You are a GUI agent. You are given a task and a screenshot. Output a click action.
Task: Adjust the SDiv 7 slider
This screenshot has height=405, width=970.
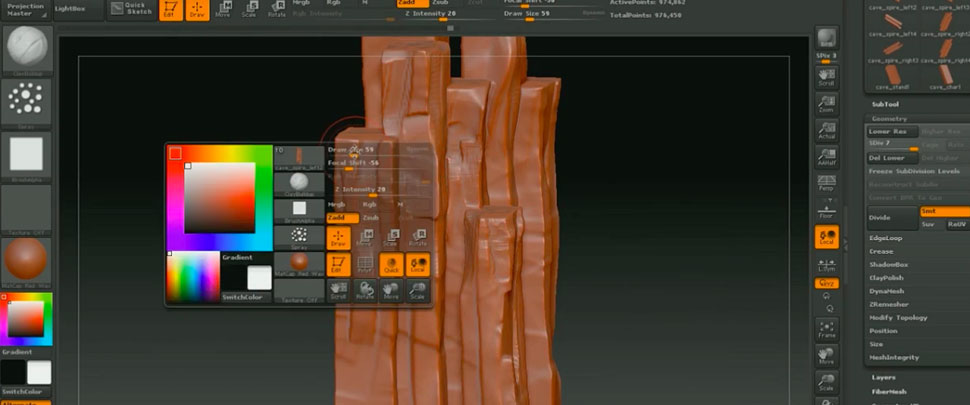pyautogui.click(x=891, y=145)
